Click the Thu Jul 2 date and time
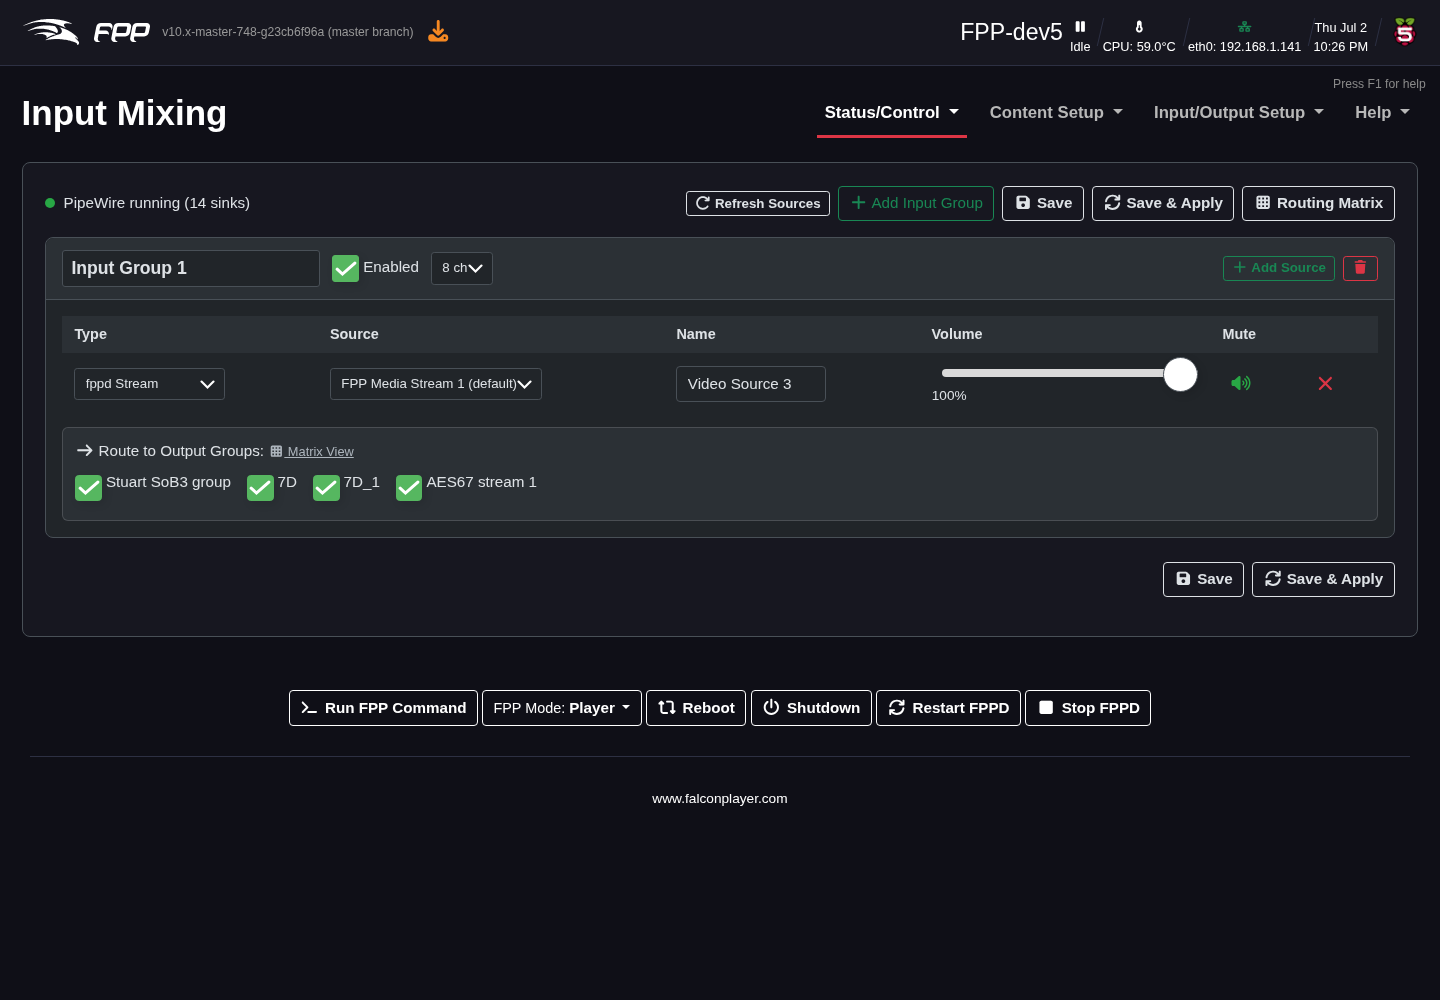The height and width of the screenshot is (1000, 1440). pyautogui.click(x=1340, y=37)
